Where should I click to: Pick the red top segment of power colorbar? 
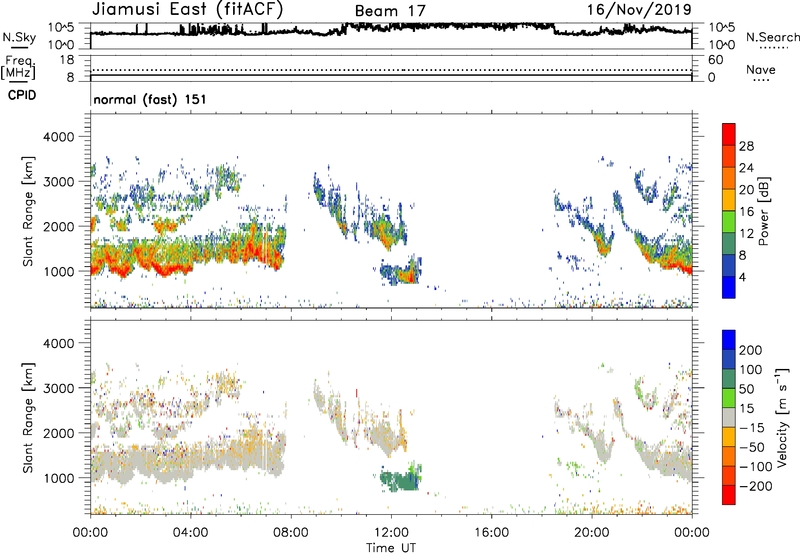[x=729, y=135]
